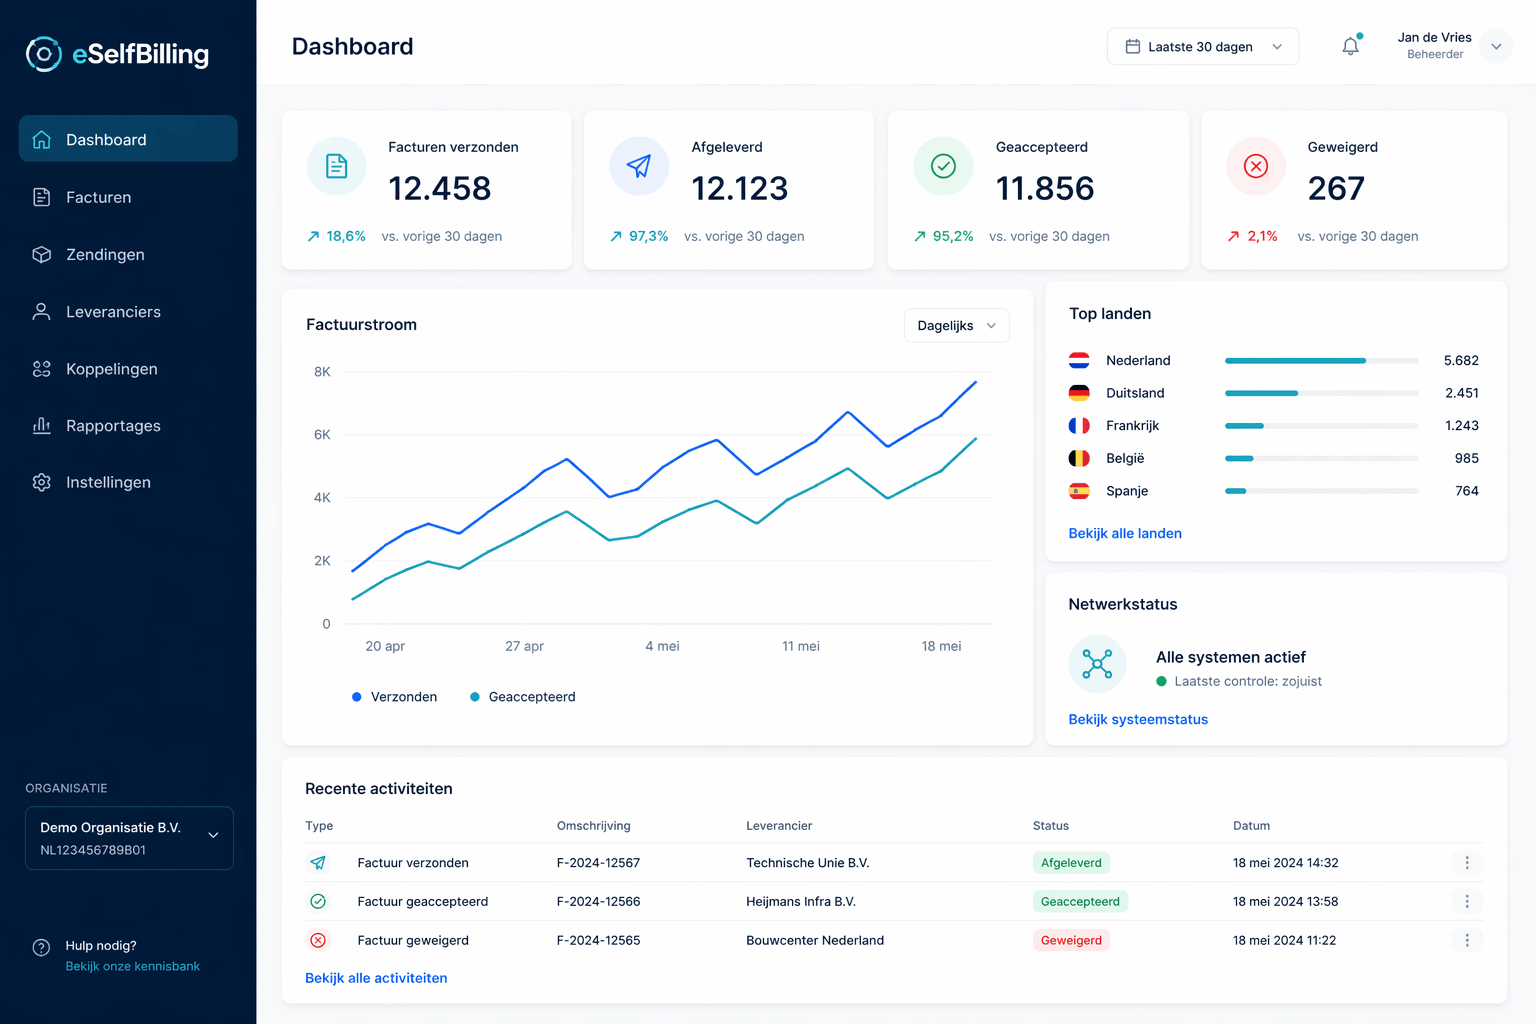Toggle the Geaccepteerd series in chart legend
The image size is (1536, 1024).
(x=522, y=697)
